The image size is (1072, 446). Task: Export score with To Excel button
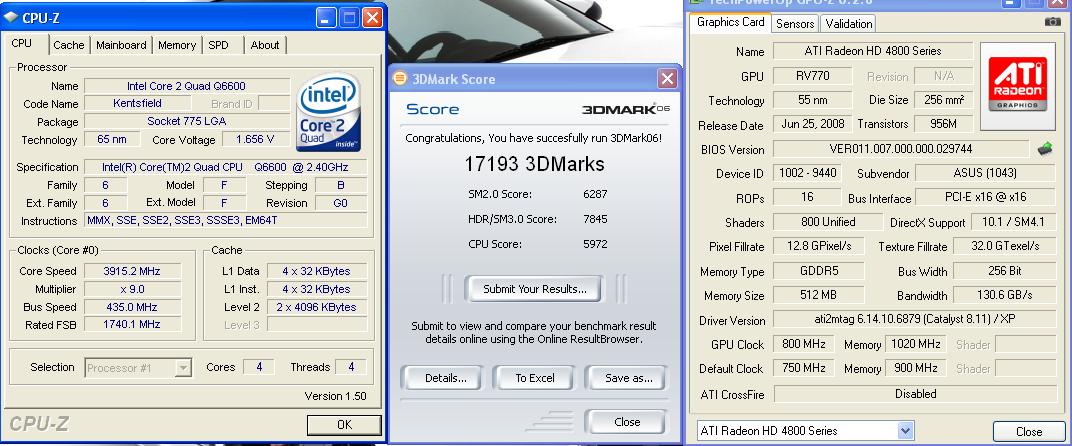pos(535,378)
